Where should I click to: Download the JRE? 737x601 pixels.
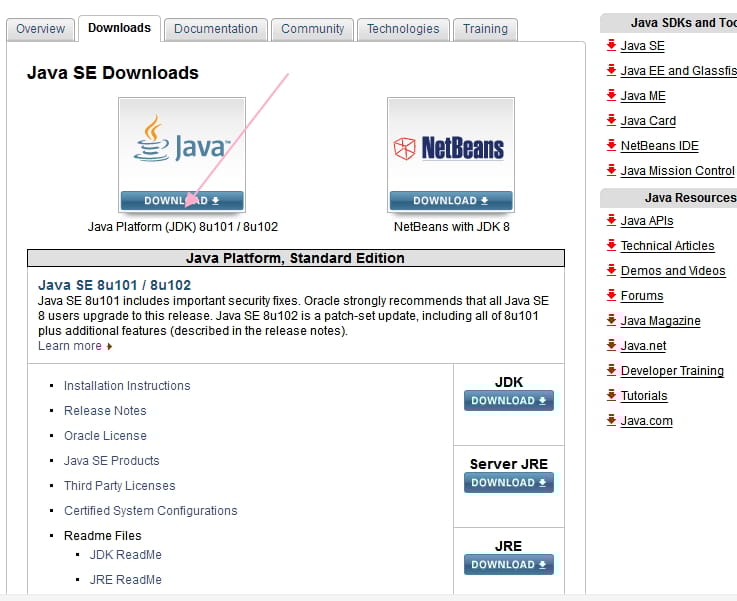[509, 564]
